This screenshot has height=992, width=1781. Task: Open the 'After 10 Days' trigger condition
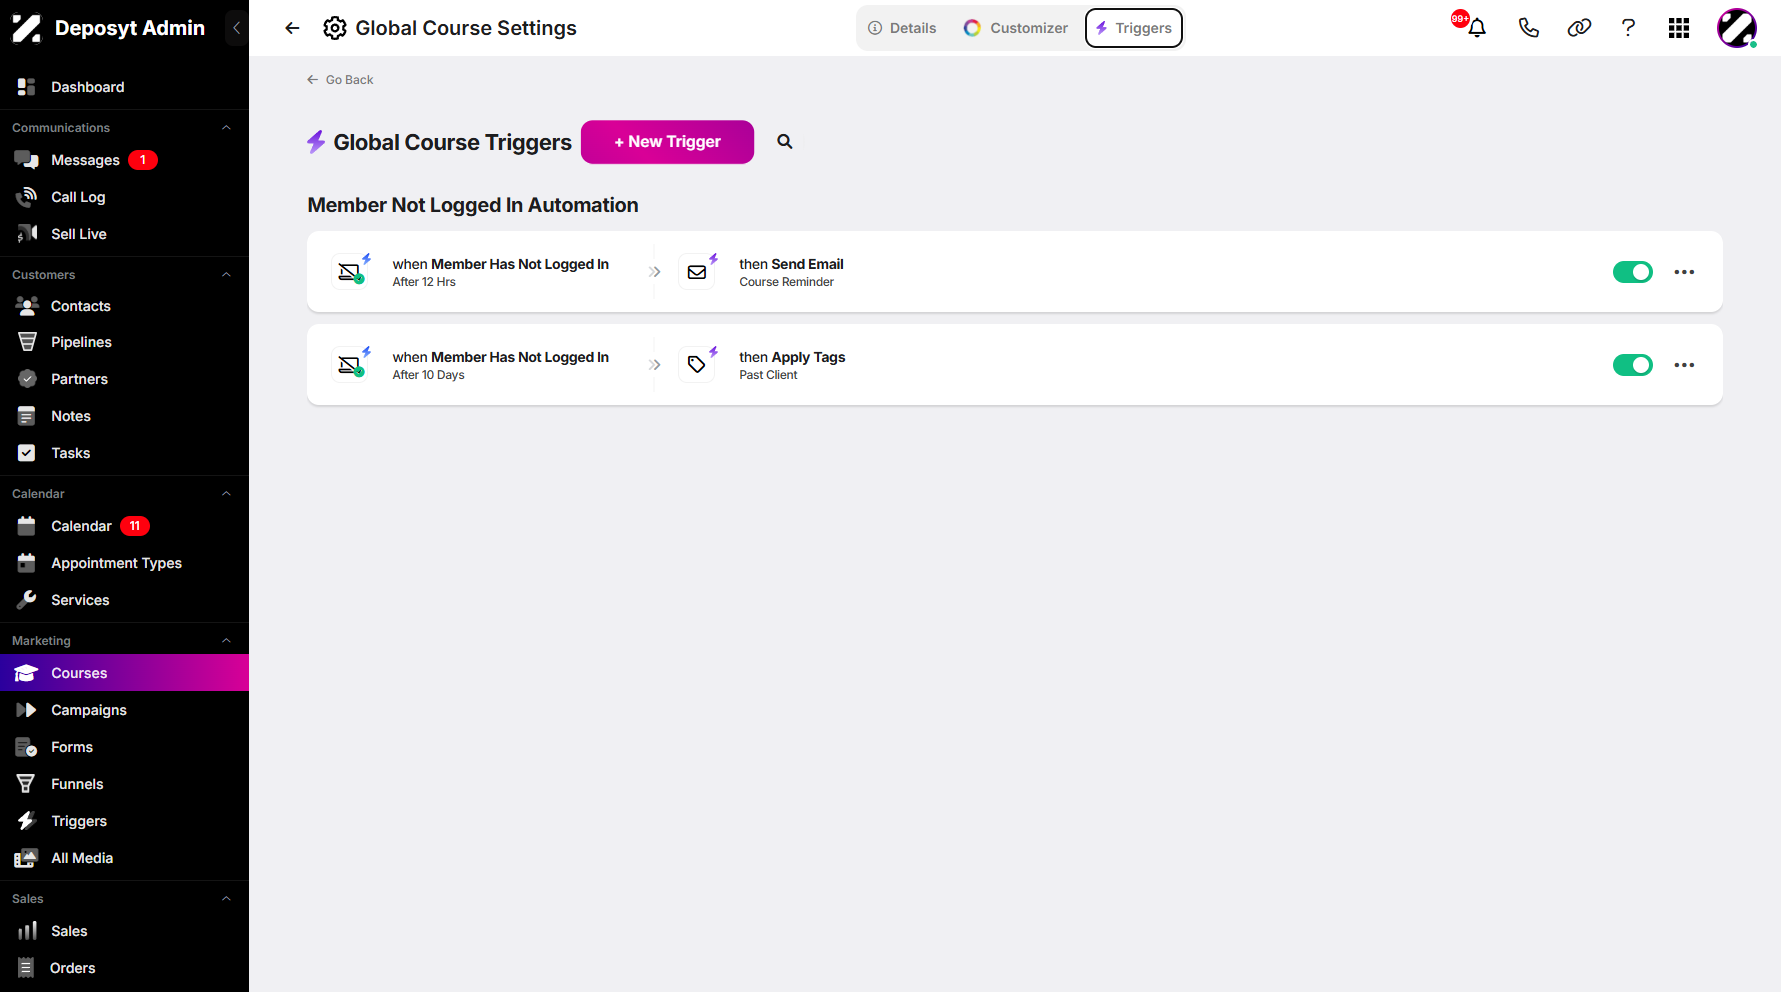(500, 365)
